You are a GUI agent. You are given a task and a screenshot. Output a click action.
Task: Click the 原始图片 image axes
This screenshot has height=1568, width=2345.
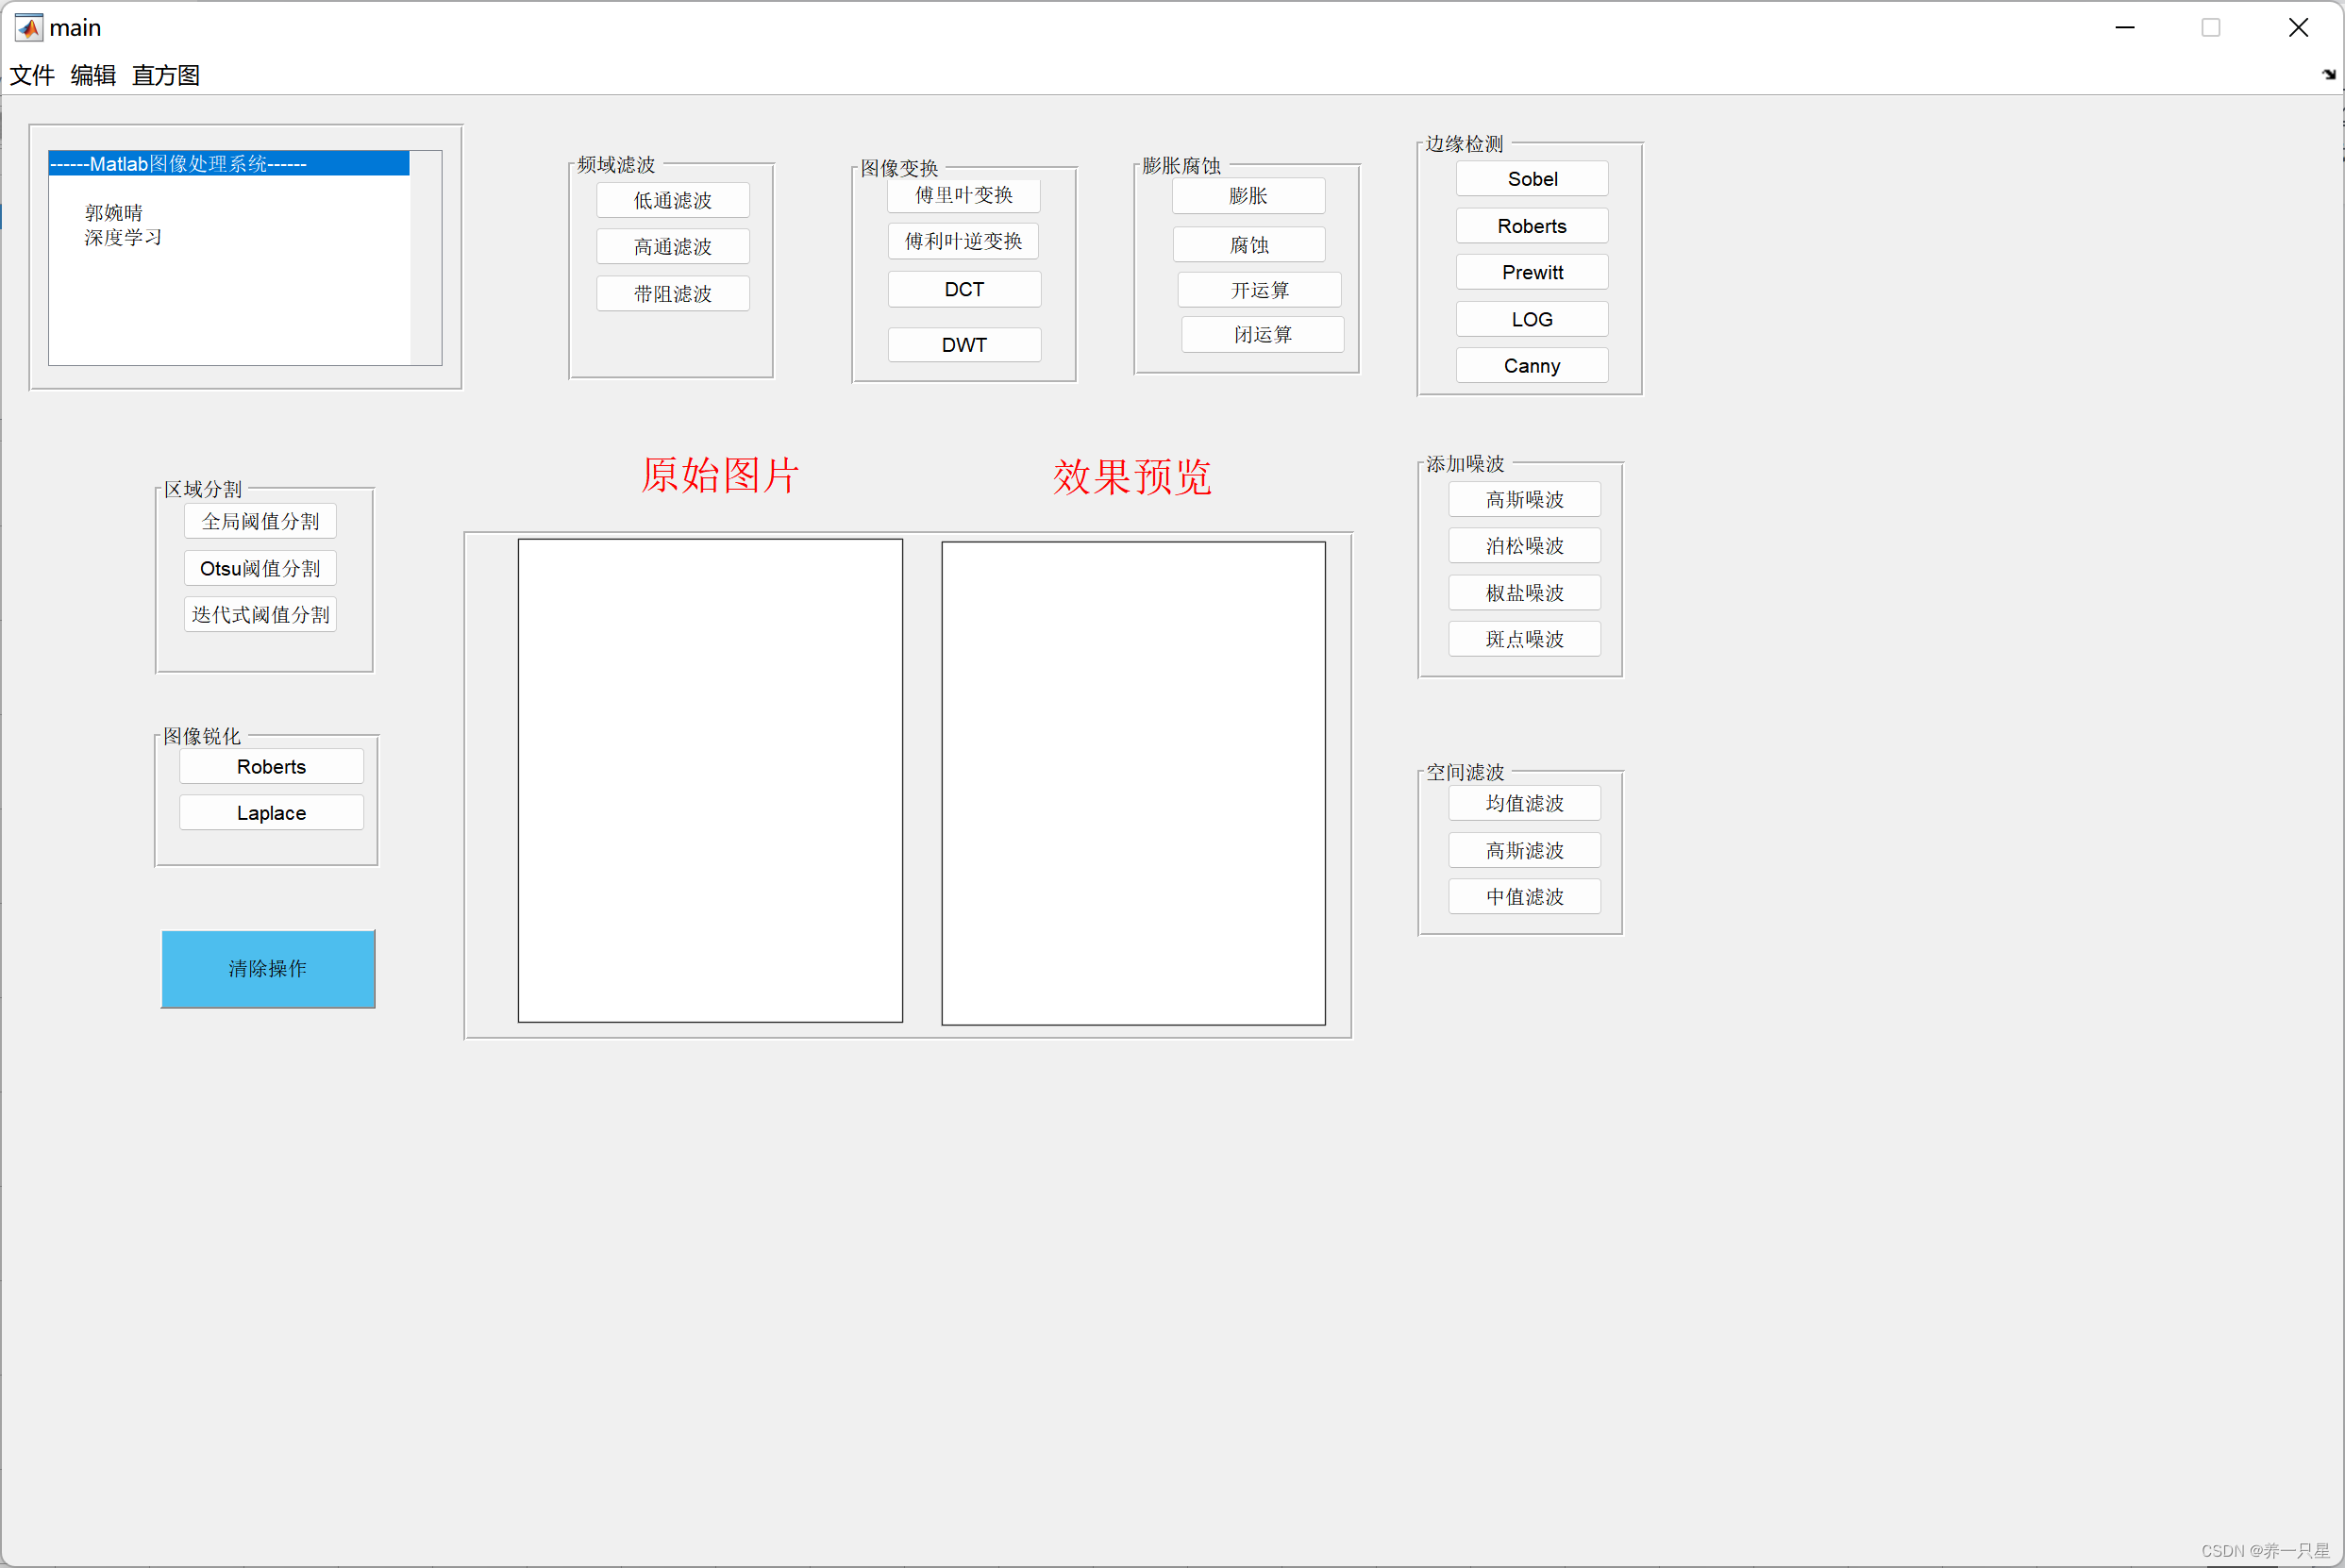(x=709, y=780)
